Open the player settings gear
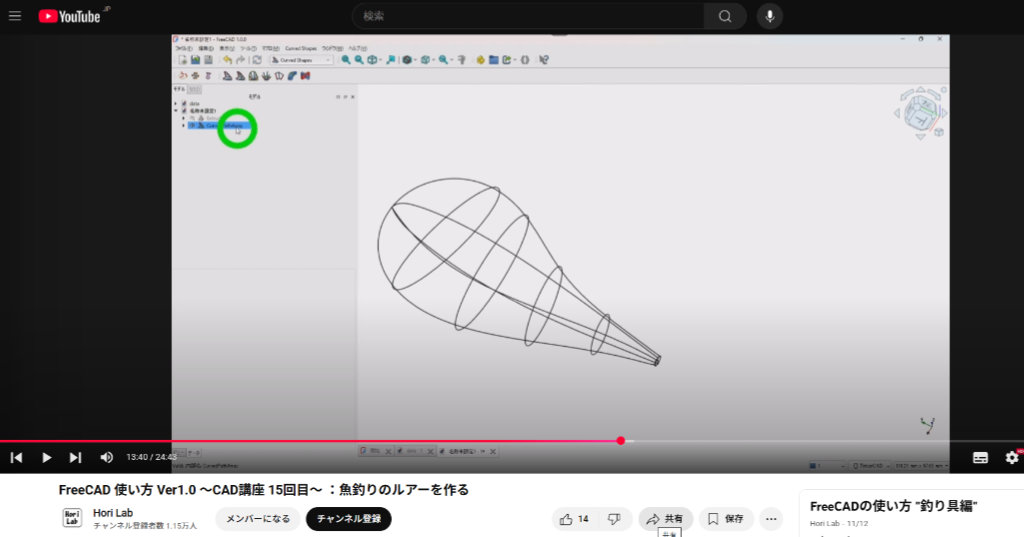1024x537 pixels. [x=1011, y=457]
